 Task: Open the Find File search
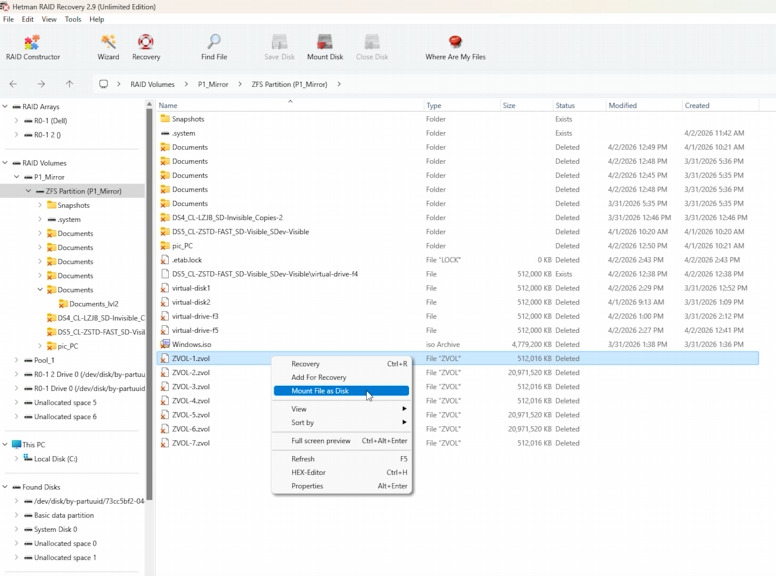(x=214, y=48)
